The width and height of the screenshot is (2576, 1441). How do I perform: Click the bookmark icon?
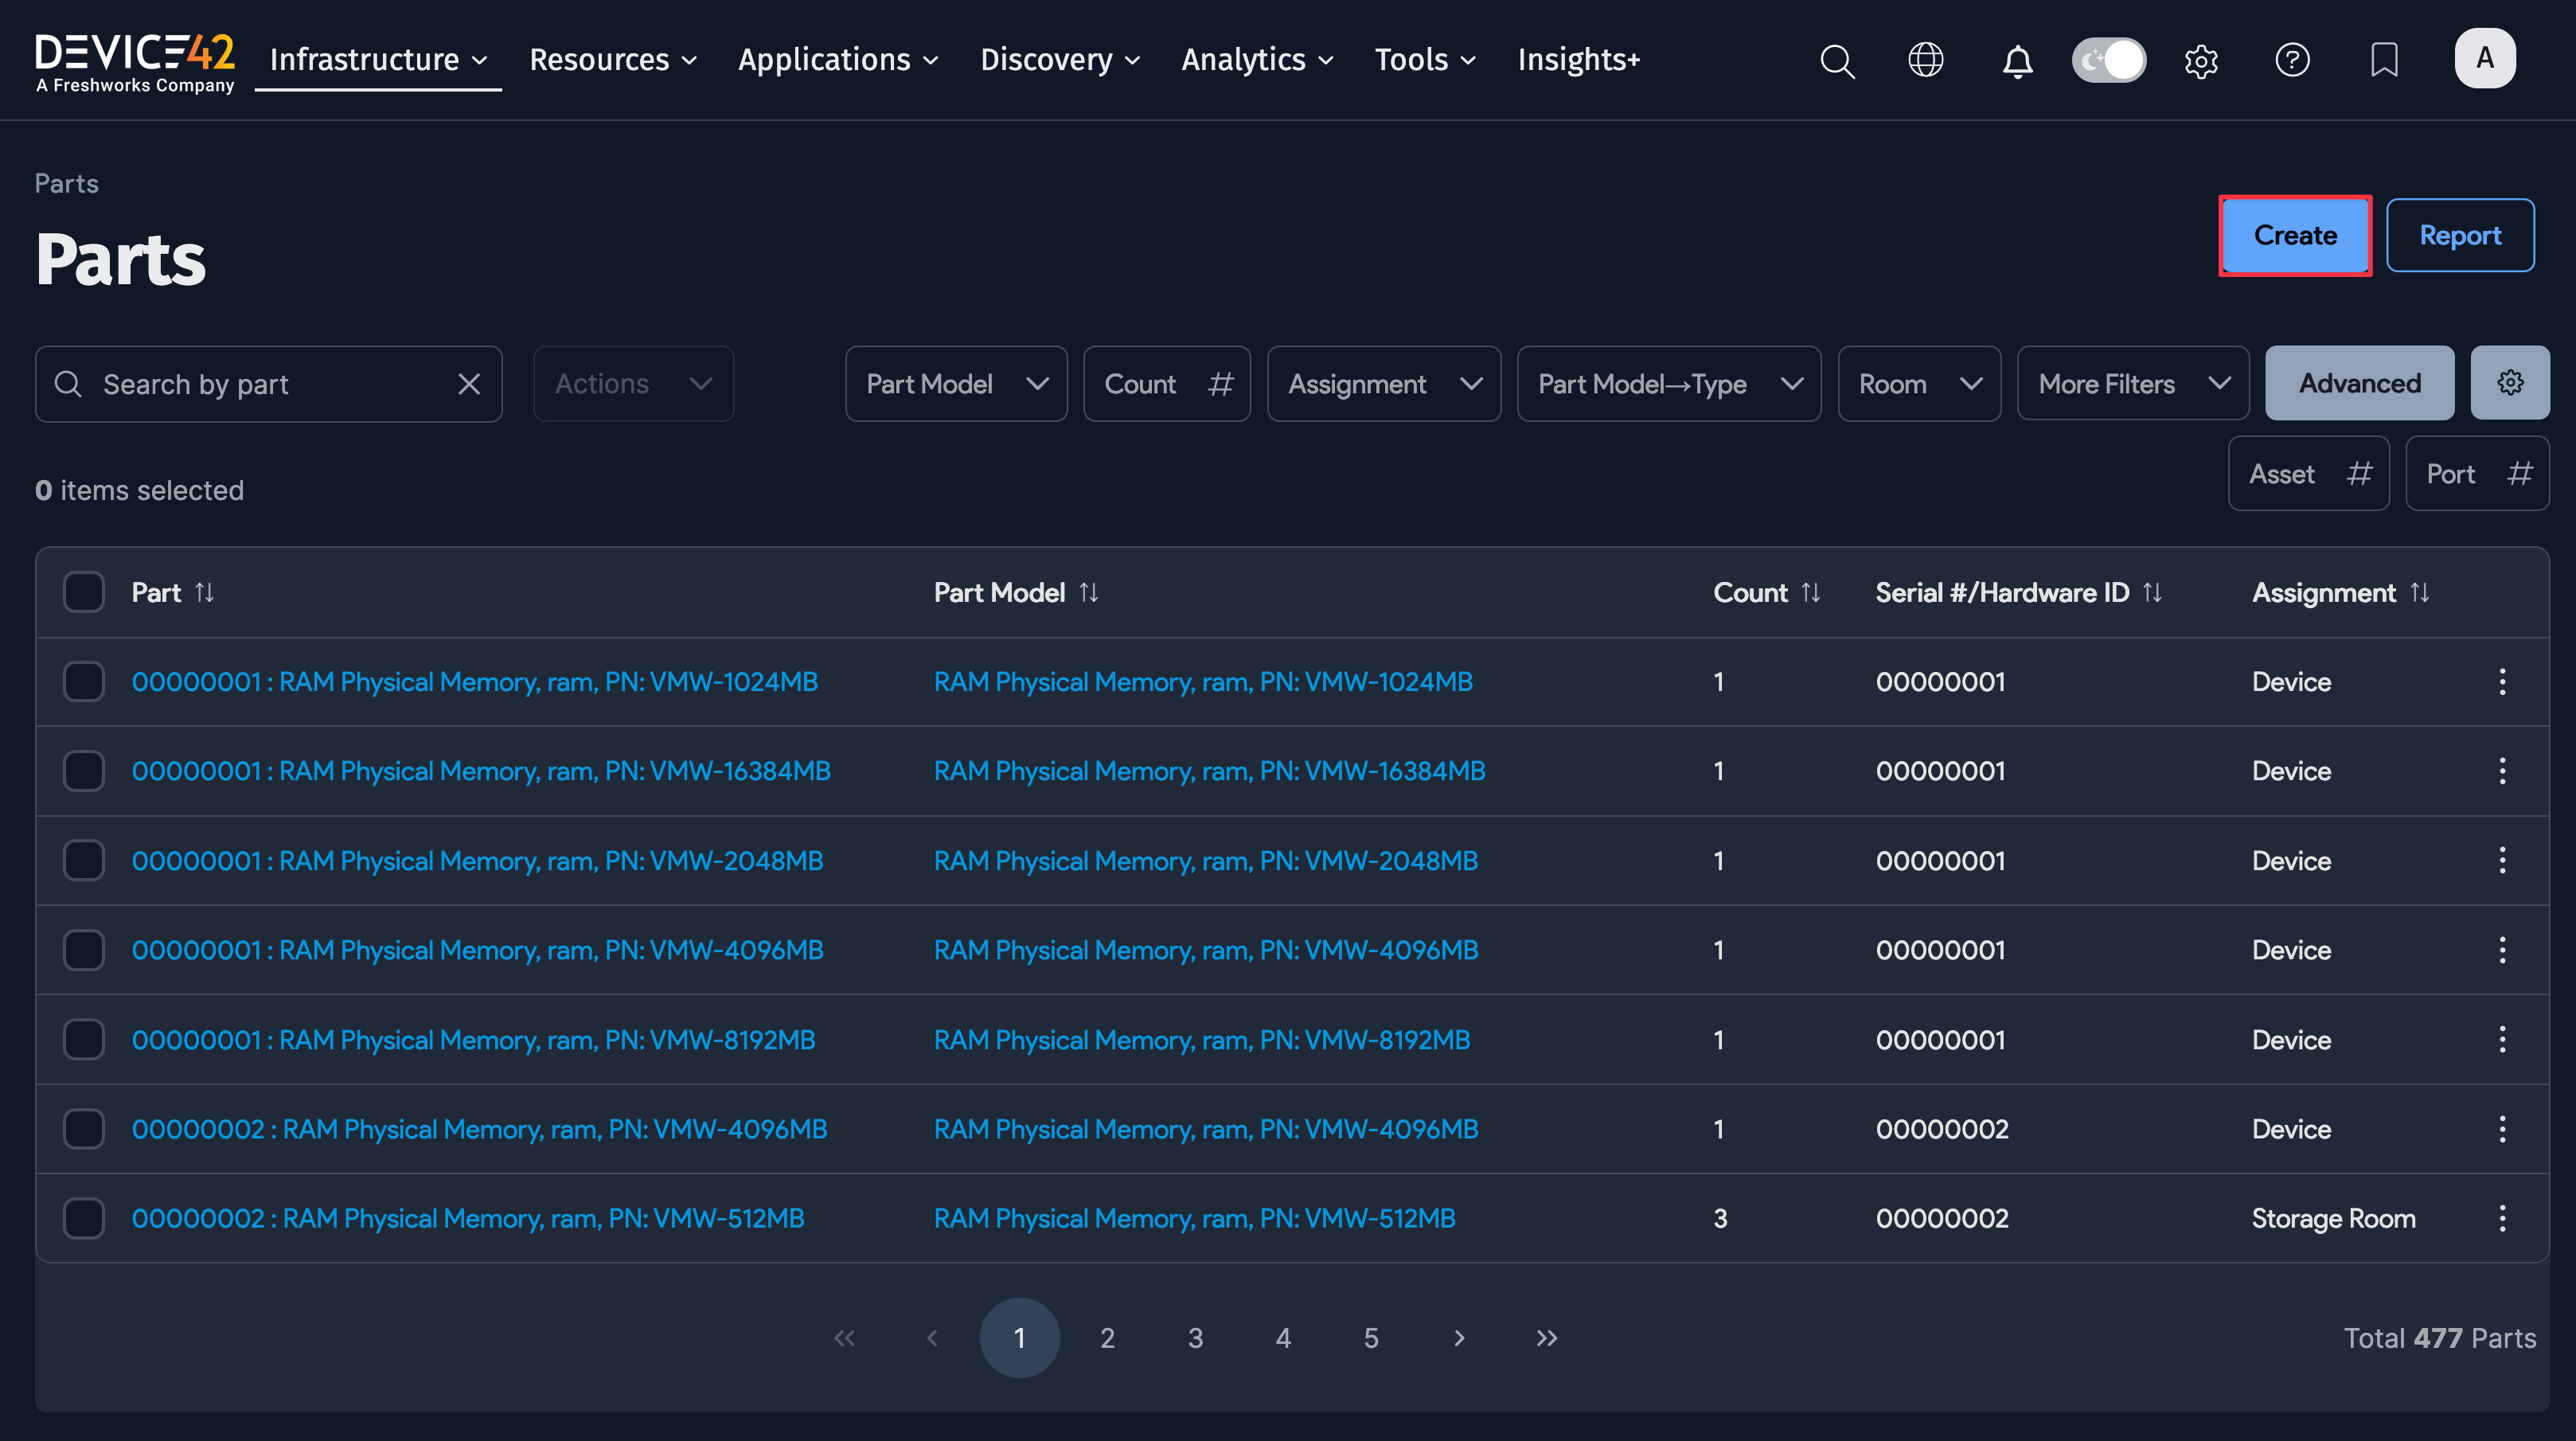(x=2384, y=60)
